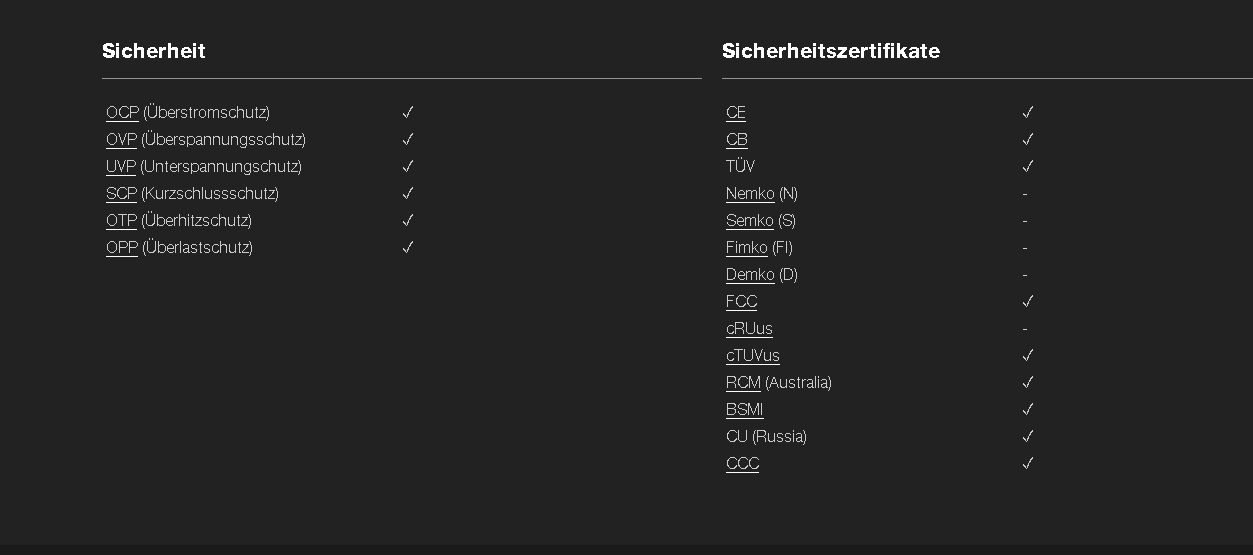Click the OTP abbreviation link
The height and width of the screenshot is (555, 1253).
click(121, 221)
